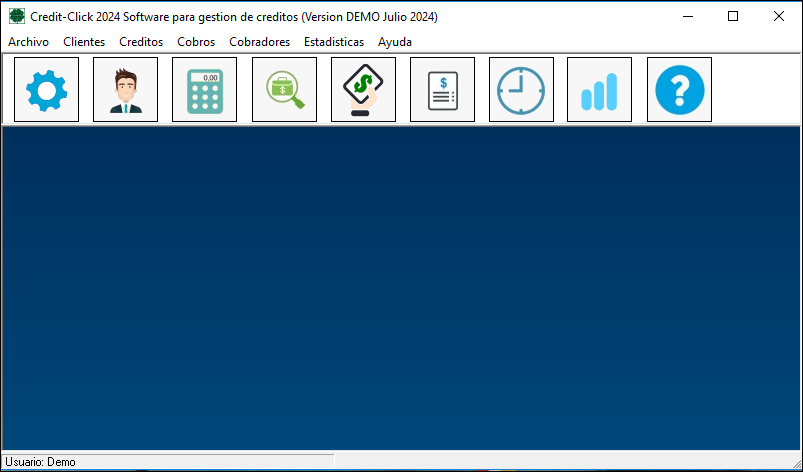Expand the Creditos menu
The image size is (803, 472).
(x=141, y=42)
